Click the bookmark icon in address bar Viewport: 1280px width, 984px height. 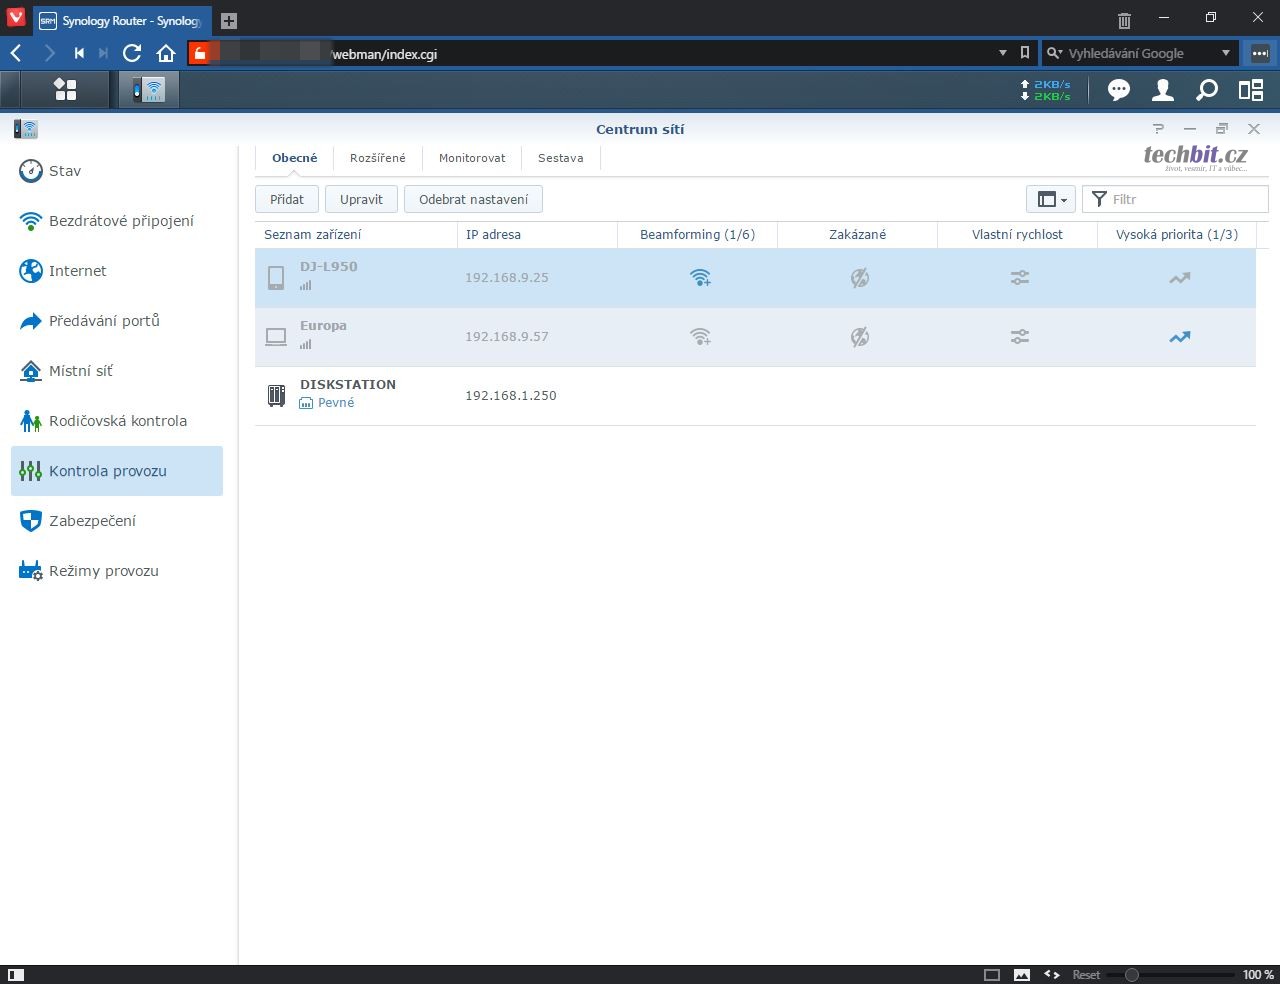pos(1025,53)
